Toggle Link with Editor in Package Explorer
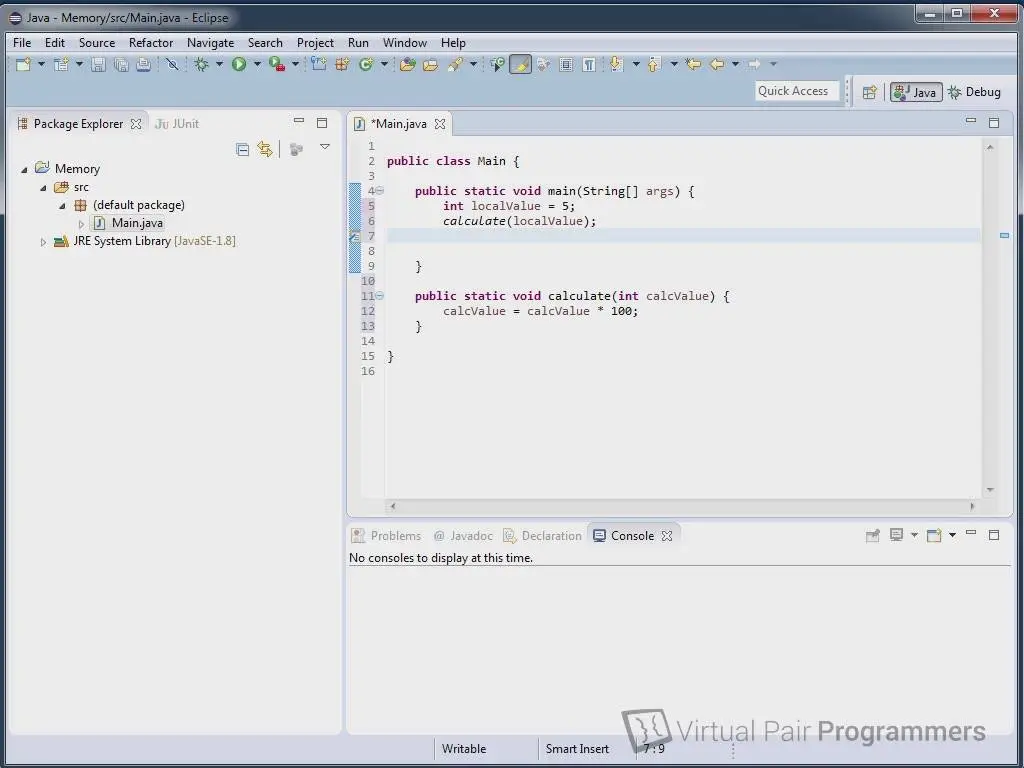 click(264, 149)
